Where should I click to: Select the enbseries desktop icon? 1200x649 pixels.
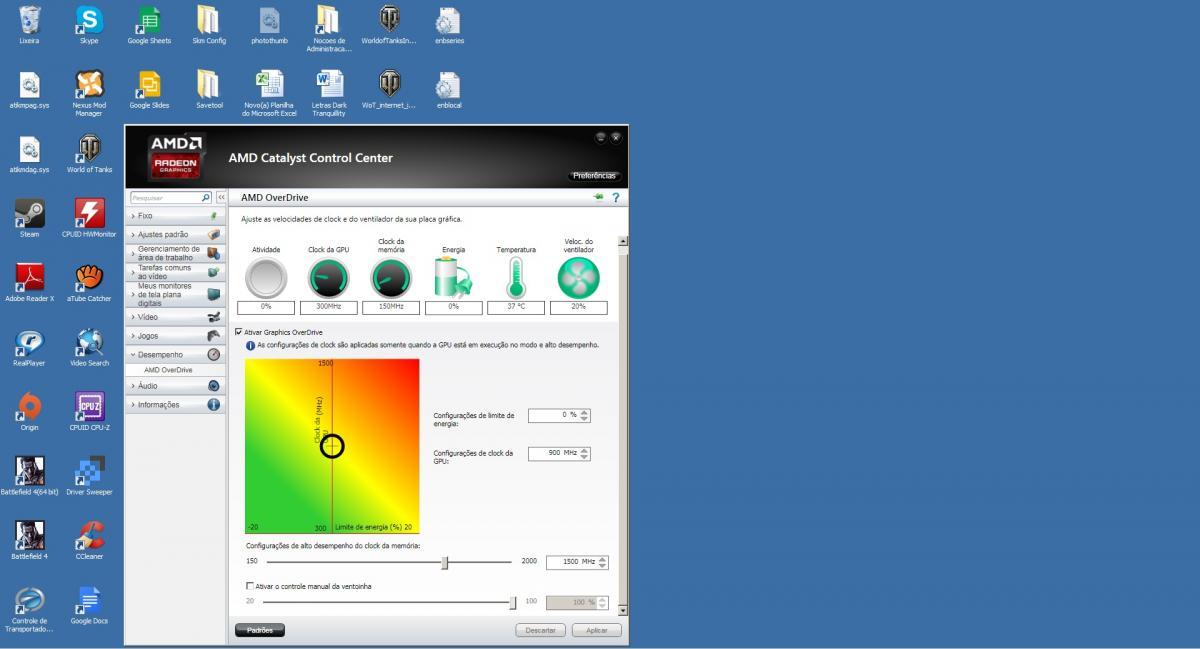(449, 25)
